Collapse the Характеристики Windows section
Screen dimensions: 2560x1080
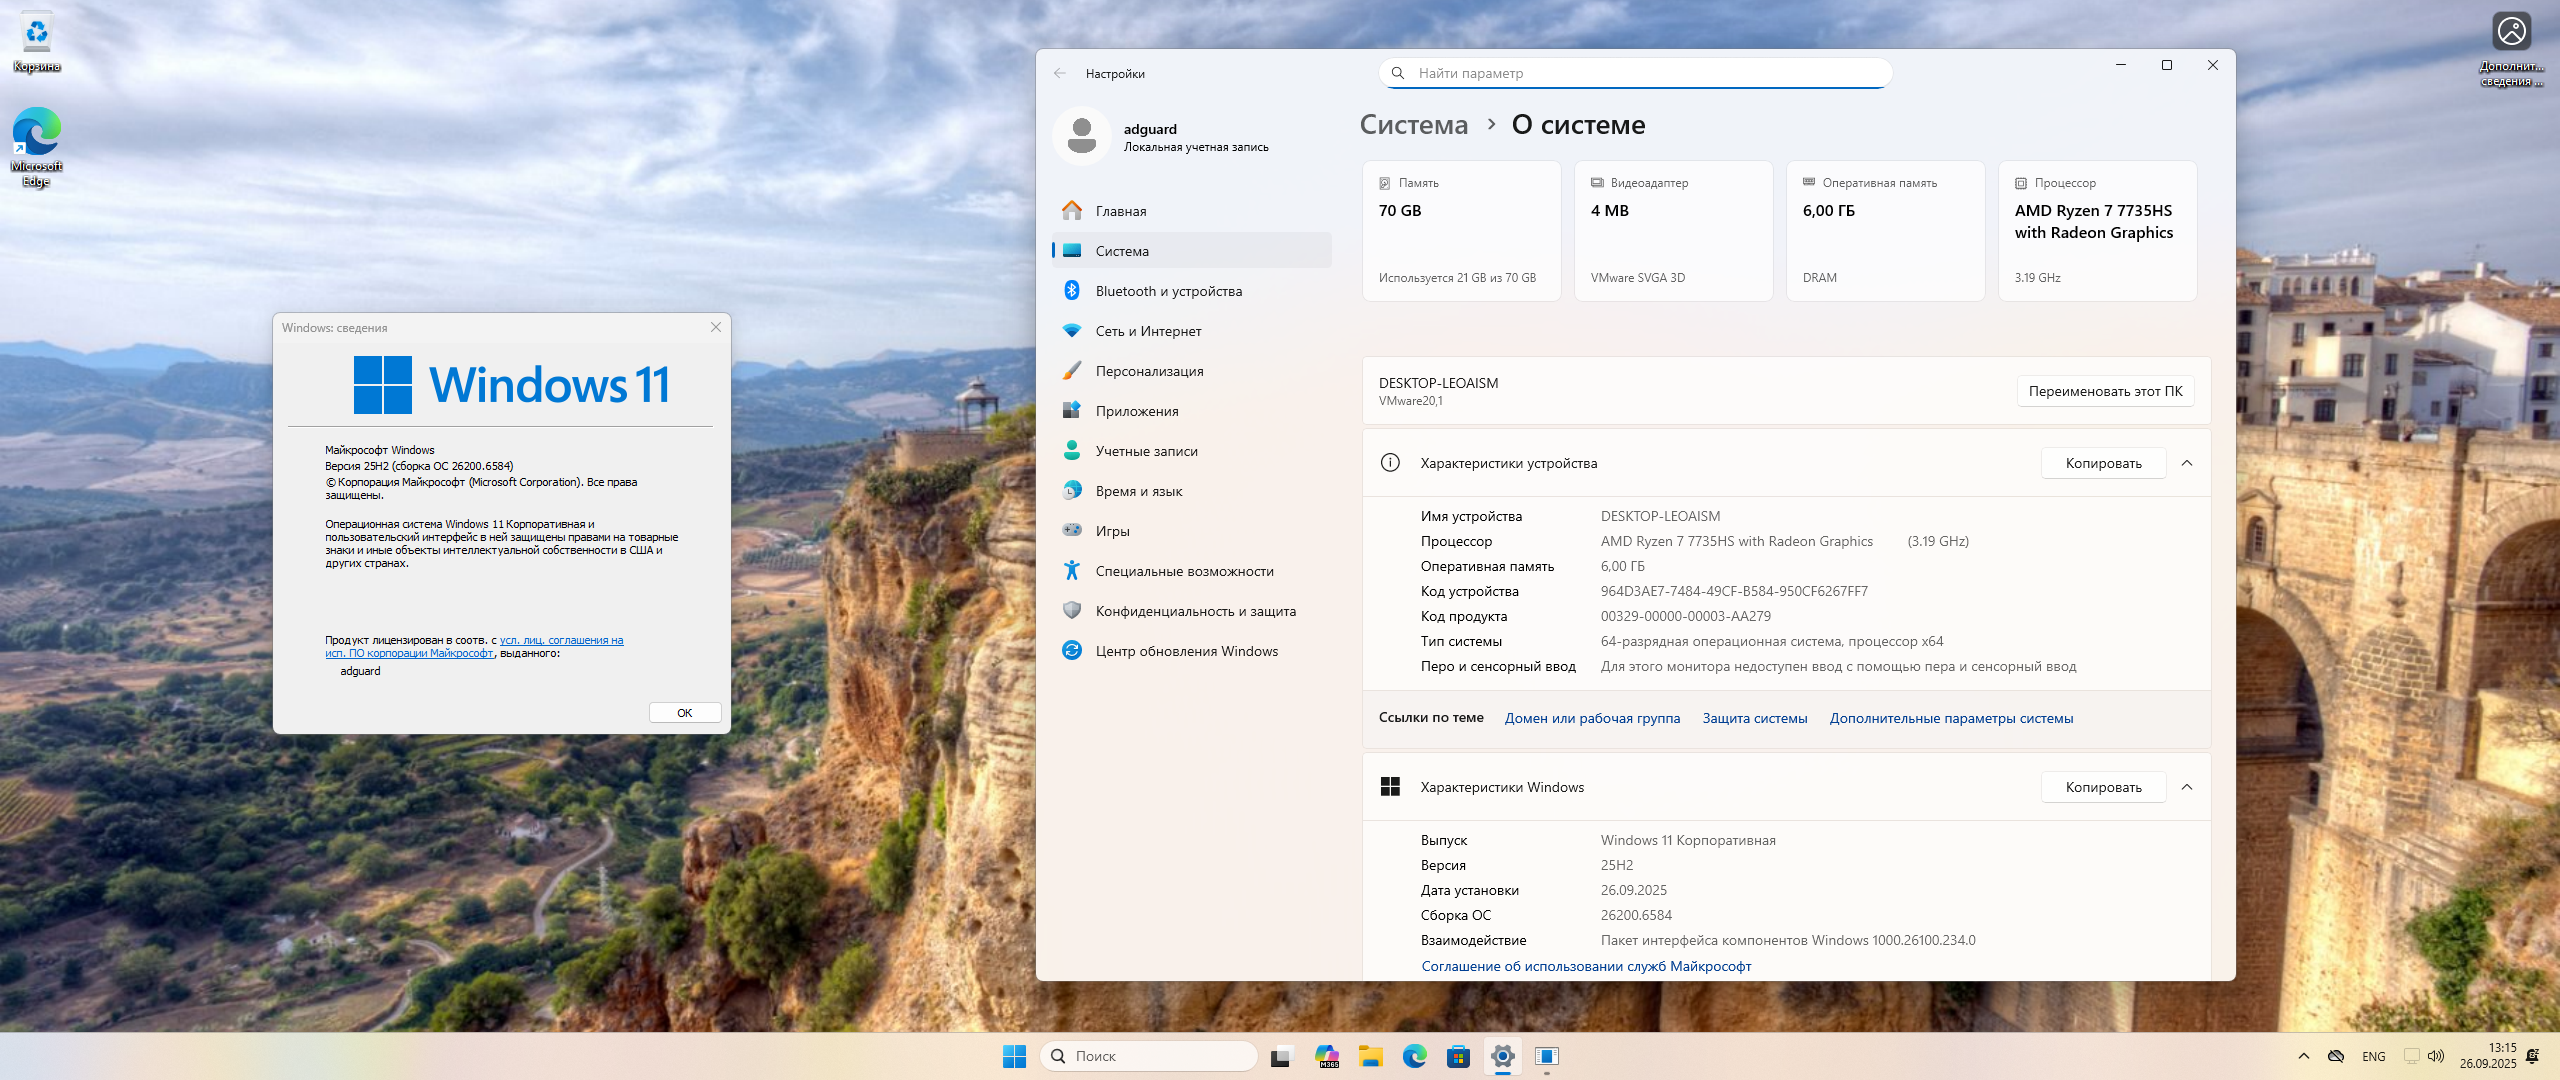click(2187, 787)
